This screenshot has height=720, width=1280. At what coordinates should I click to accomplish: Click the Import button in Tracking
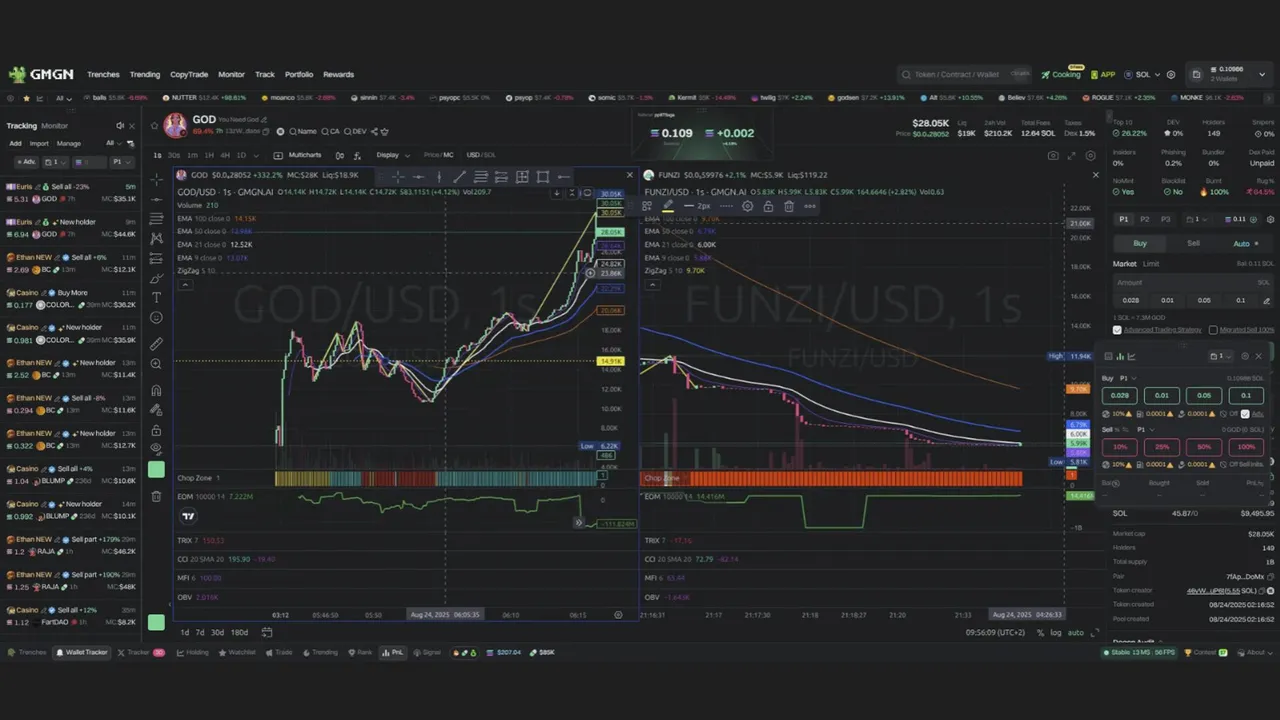click(x=39, y=143)
